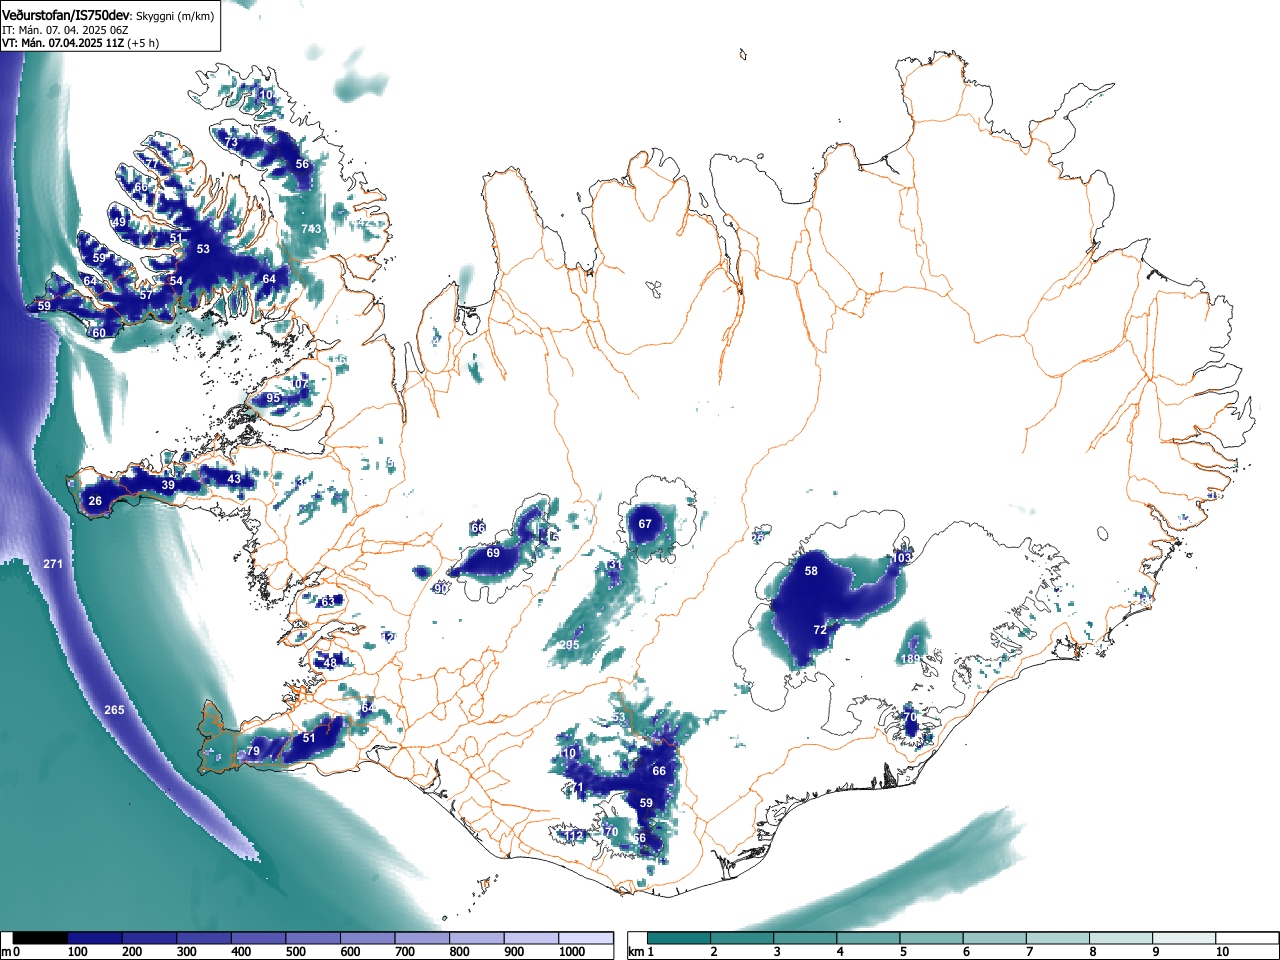Click the black legend swatch between 0 and 100
1280x960 pixels.
pyautogui.click(x=40, y=939)
